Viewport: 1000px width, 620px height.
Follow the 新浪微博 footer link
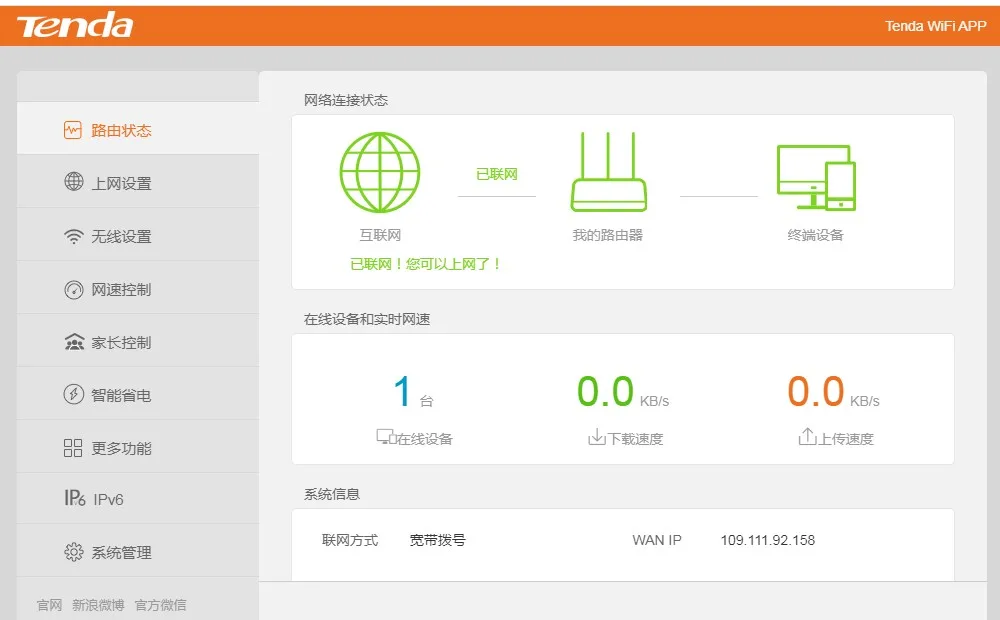98,605
